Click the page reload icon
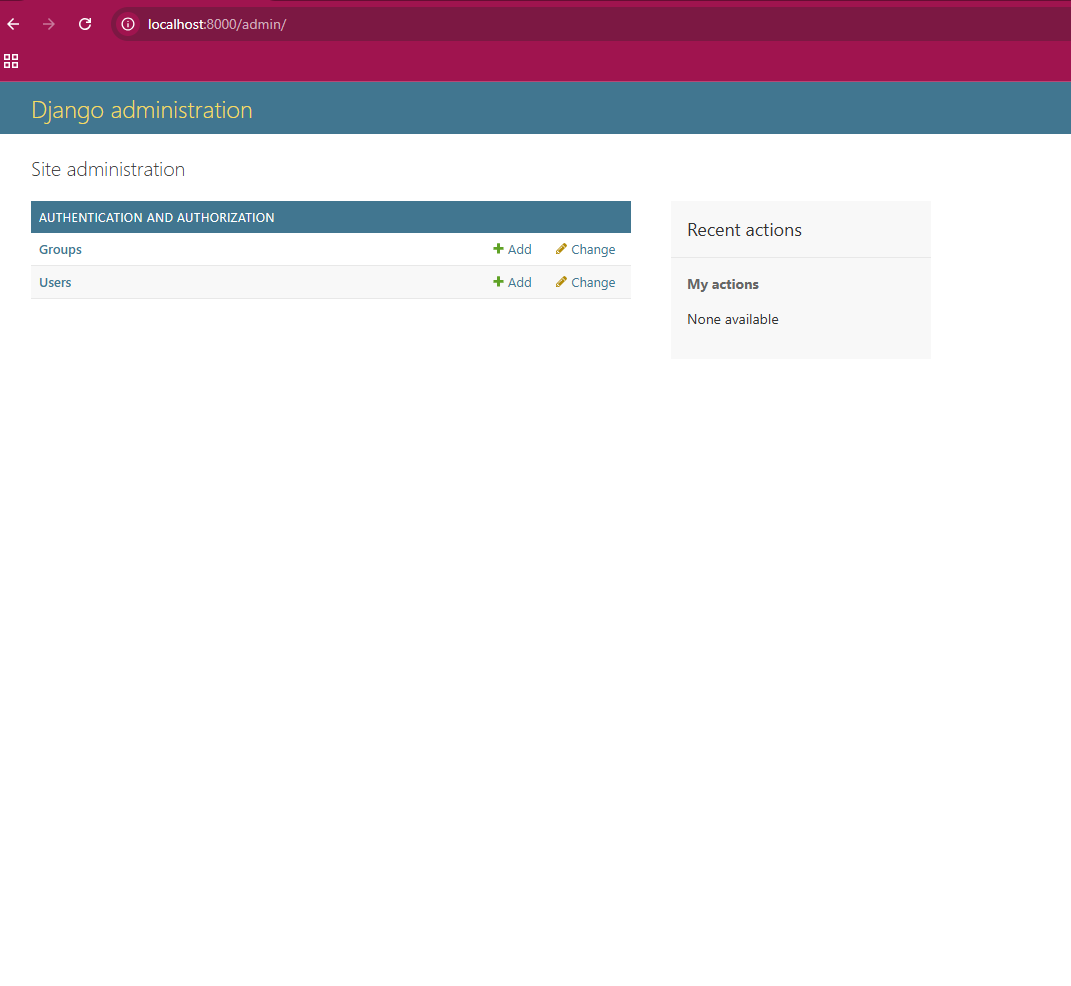 [x=84, y=24]
